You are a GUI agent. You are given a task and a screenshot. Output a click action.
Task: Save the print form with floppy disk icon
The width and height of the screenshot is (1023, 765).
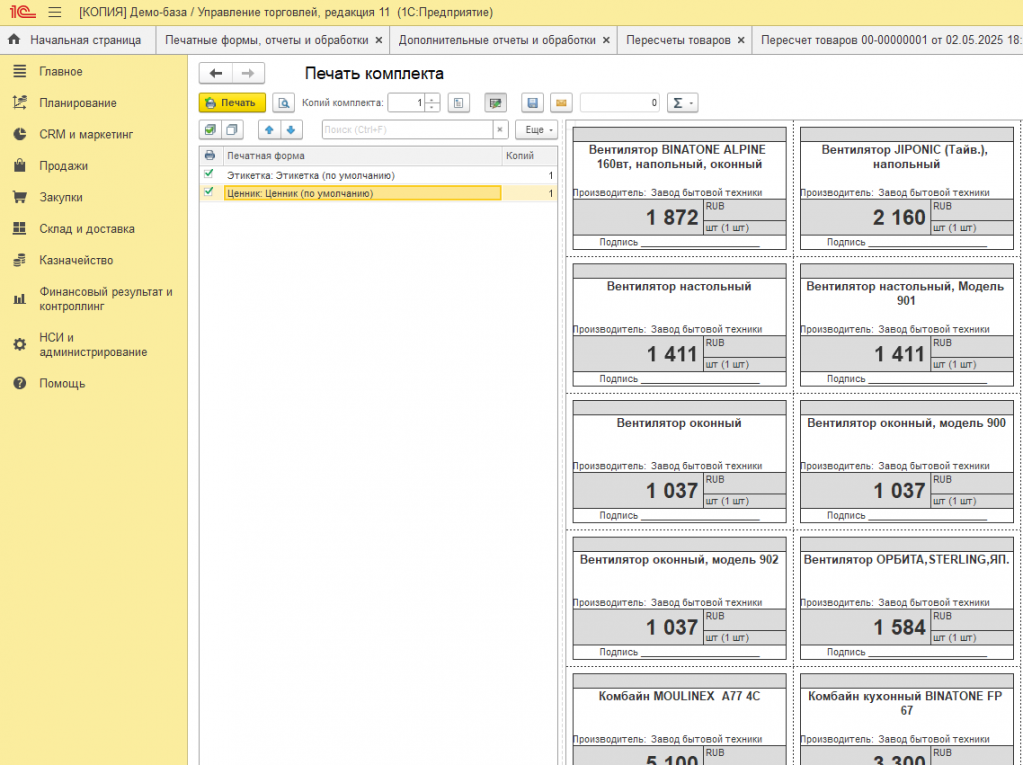pyautogui.click(x=532, y=102)
